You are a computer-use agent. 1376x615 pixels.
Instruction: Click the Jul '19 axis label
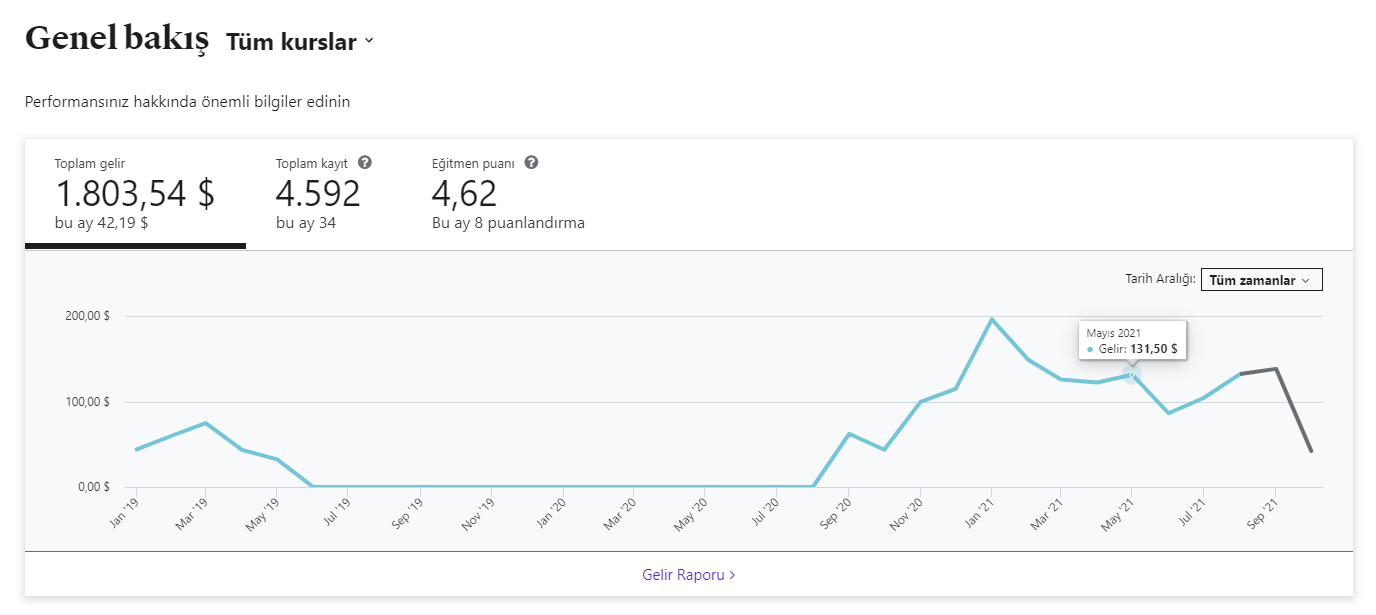(336, 510)
